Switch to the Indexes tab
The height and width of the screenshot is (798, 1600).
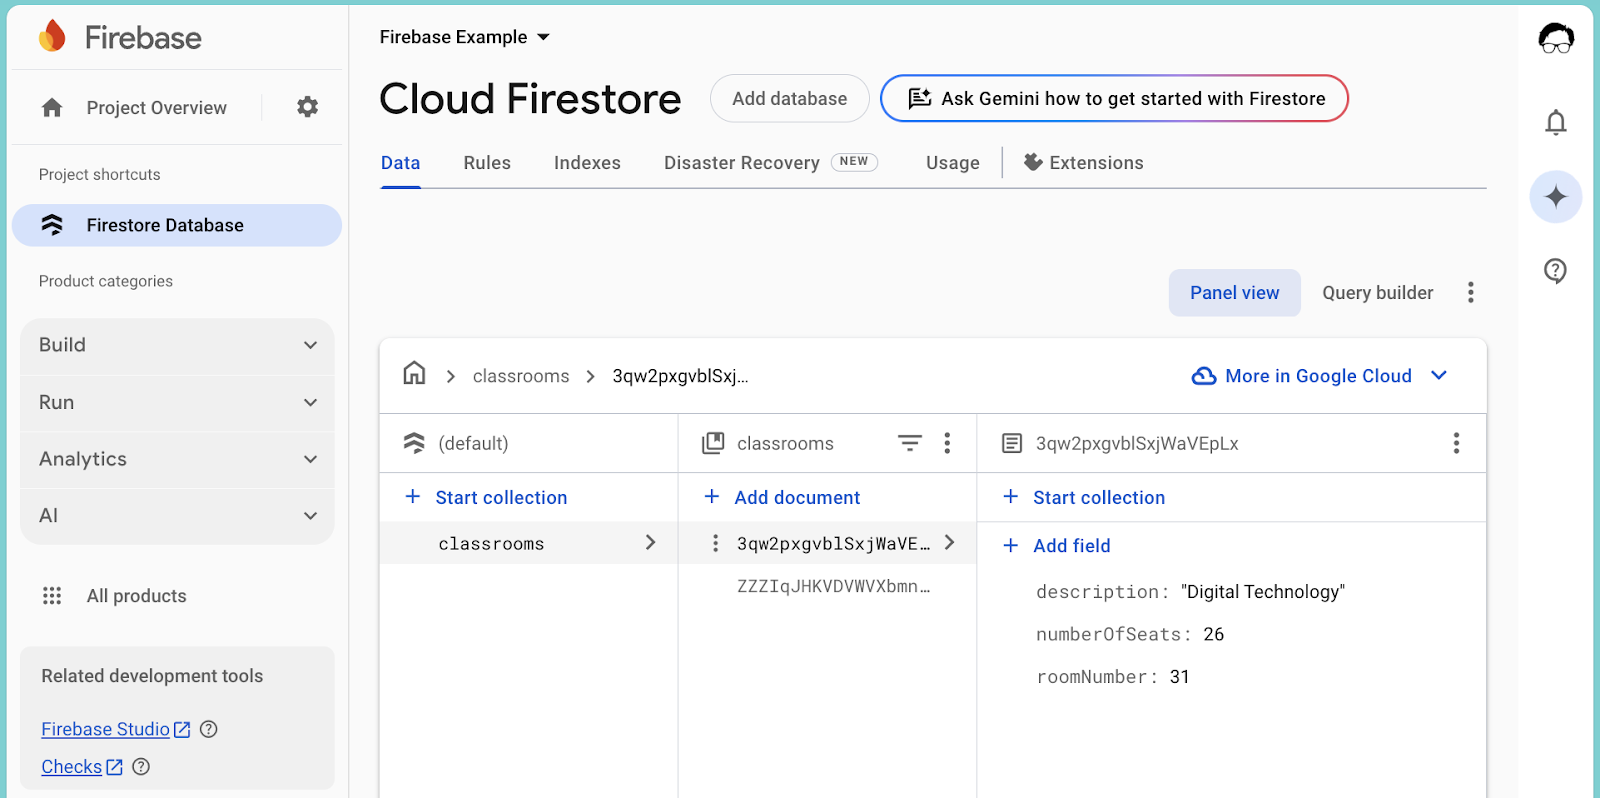[587, 163]
